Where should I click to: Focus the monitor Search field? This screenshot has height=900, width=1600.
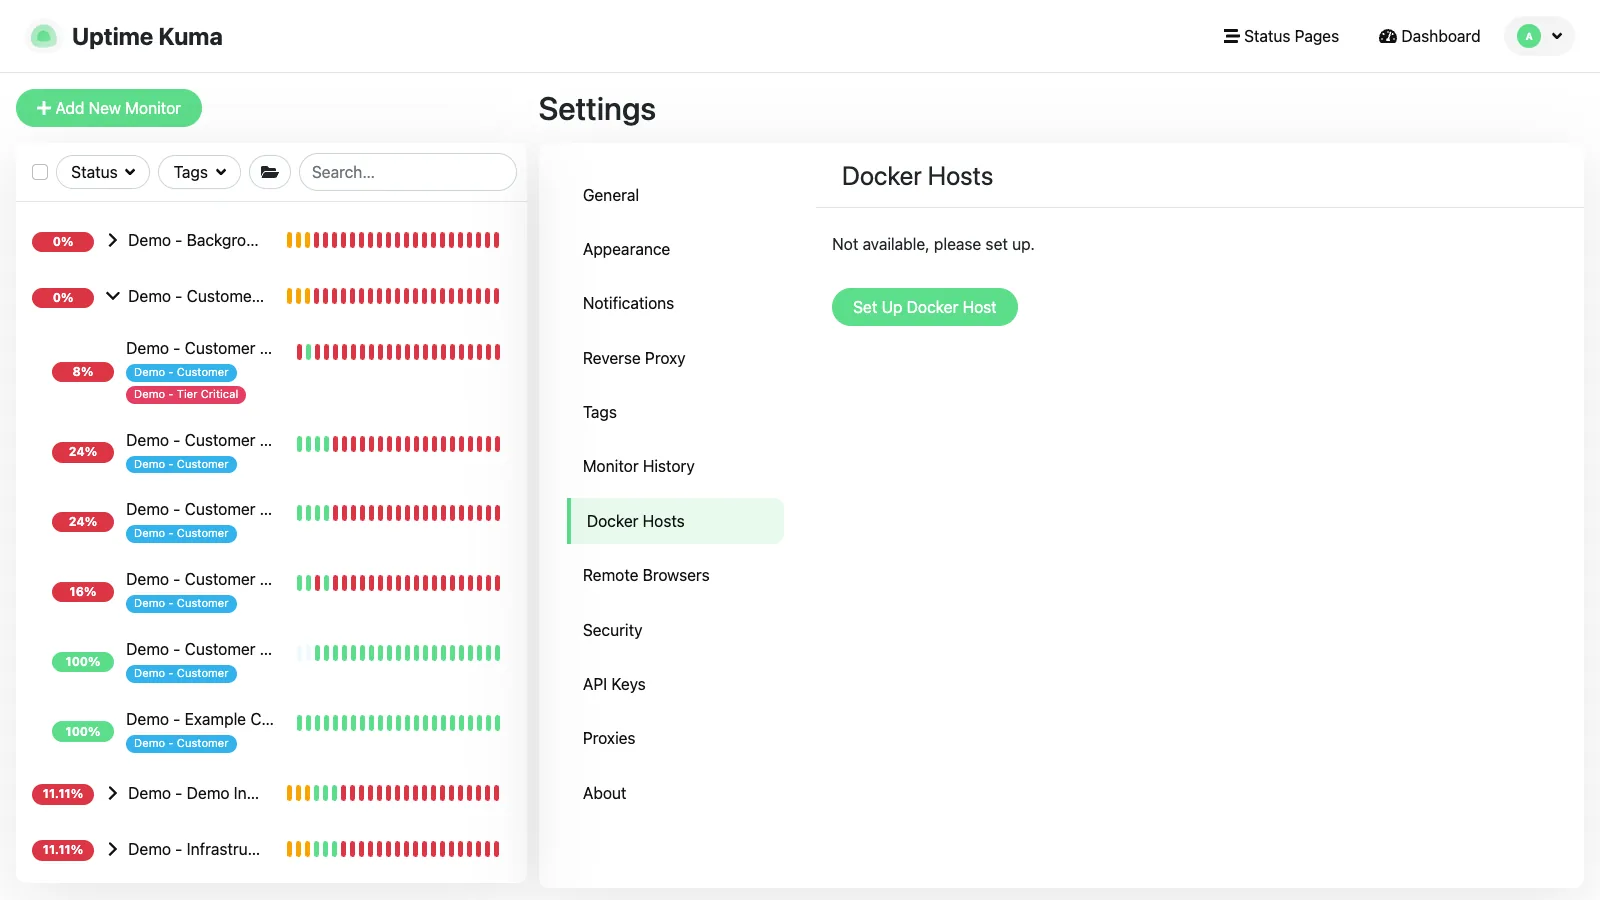click(x=408, y=172)
